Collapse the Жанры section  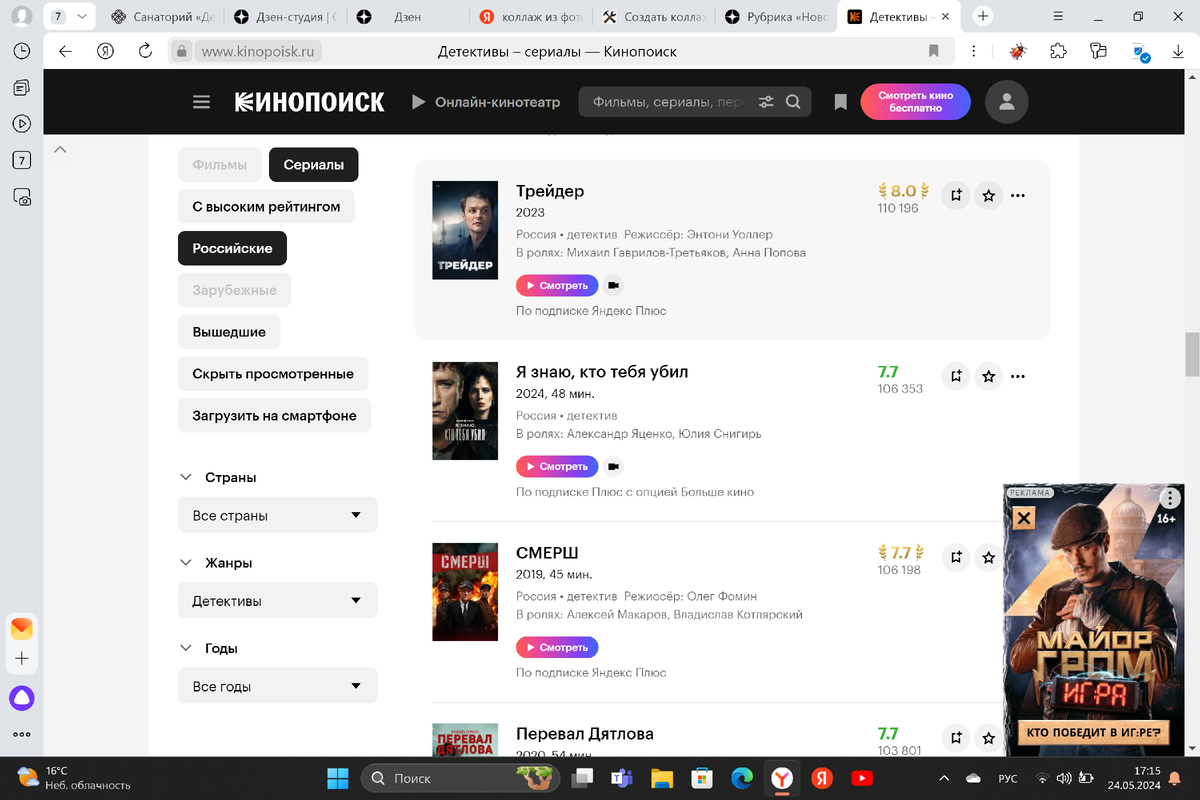pyautogui.click(x=185, y=563)
